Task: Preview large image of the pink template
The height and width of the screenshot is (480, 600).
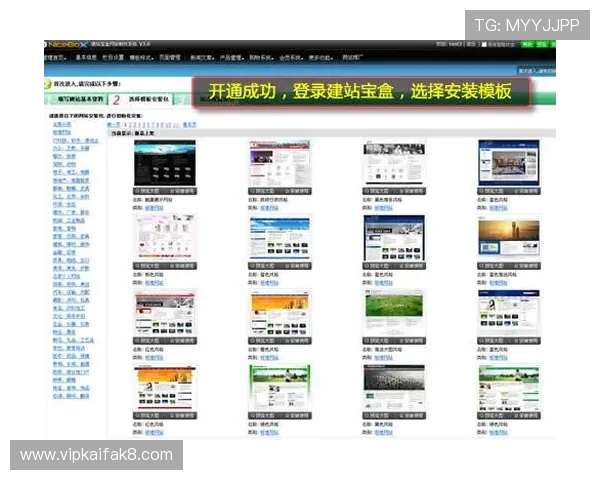Action: 149,266
